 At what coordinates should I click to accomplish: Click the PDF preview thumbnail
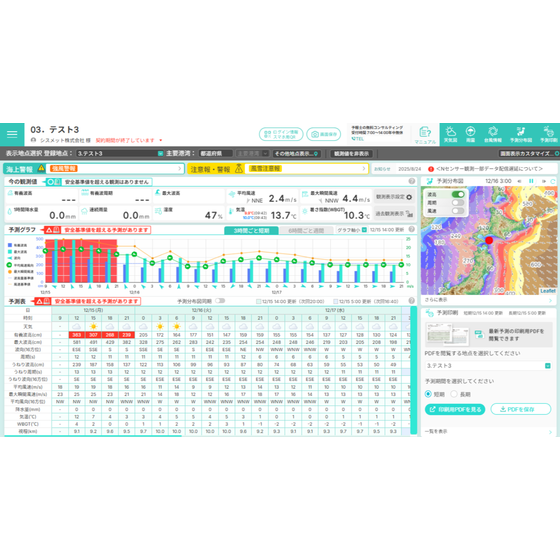tap(449, 335)
